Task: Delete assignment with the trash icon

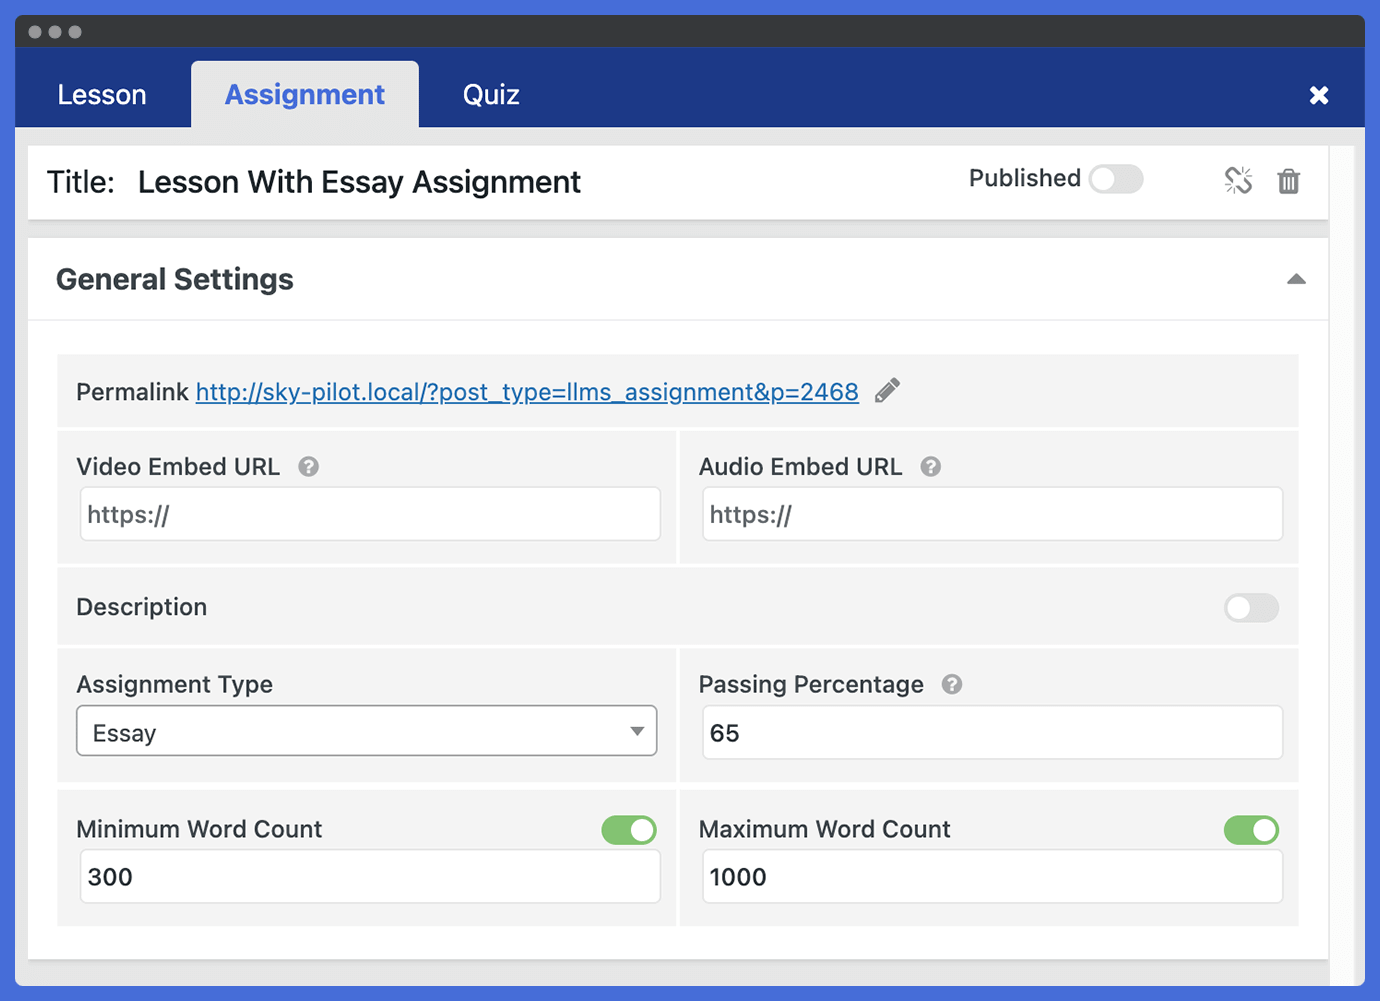Action: click(1289, 181)
